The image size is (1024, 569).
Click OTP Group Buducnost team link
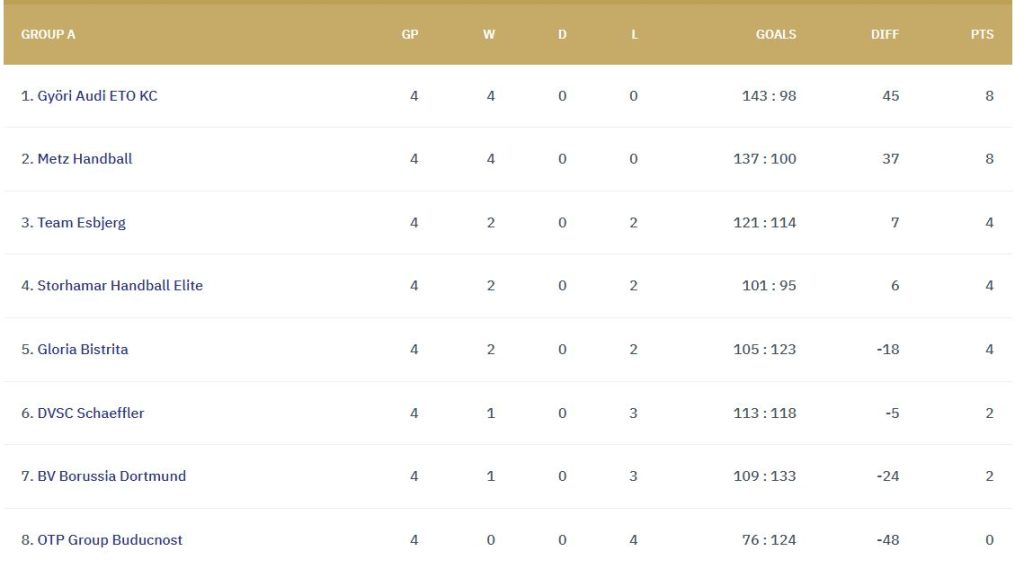pyautogui.click(x=109, y=540)
